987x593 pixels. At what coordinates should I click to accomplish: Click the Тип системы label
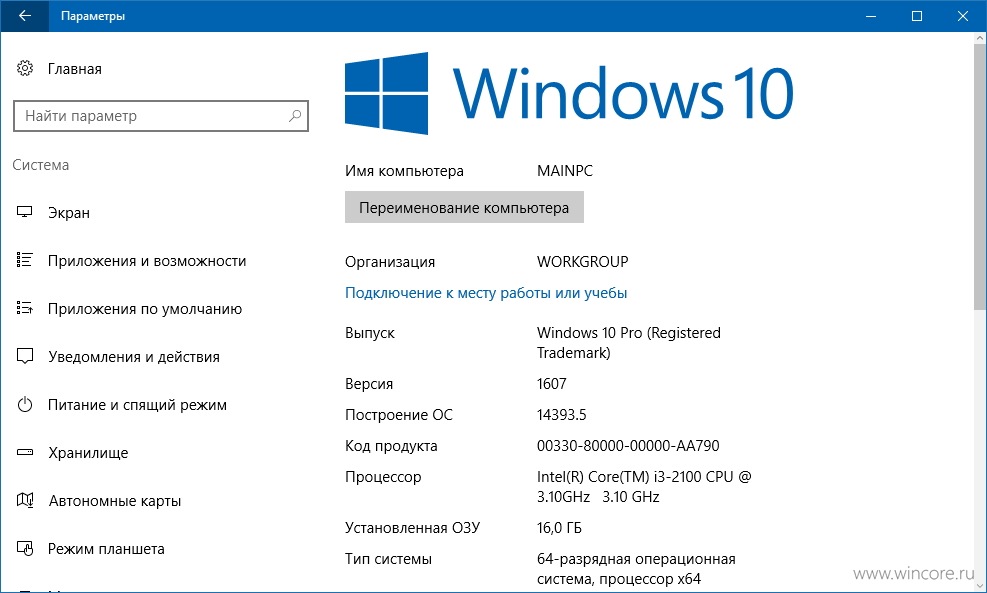(388, 559)
